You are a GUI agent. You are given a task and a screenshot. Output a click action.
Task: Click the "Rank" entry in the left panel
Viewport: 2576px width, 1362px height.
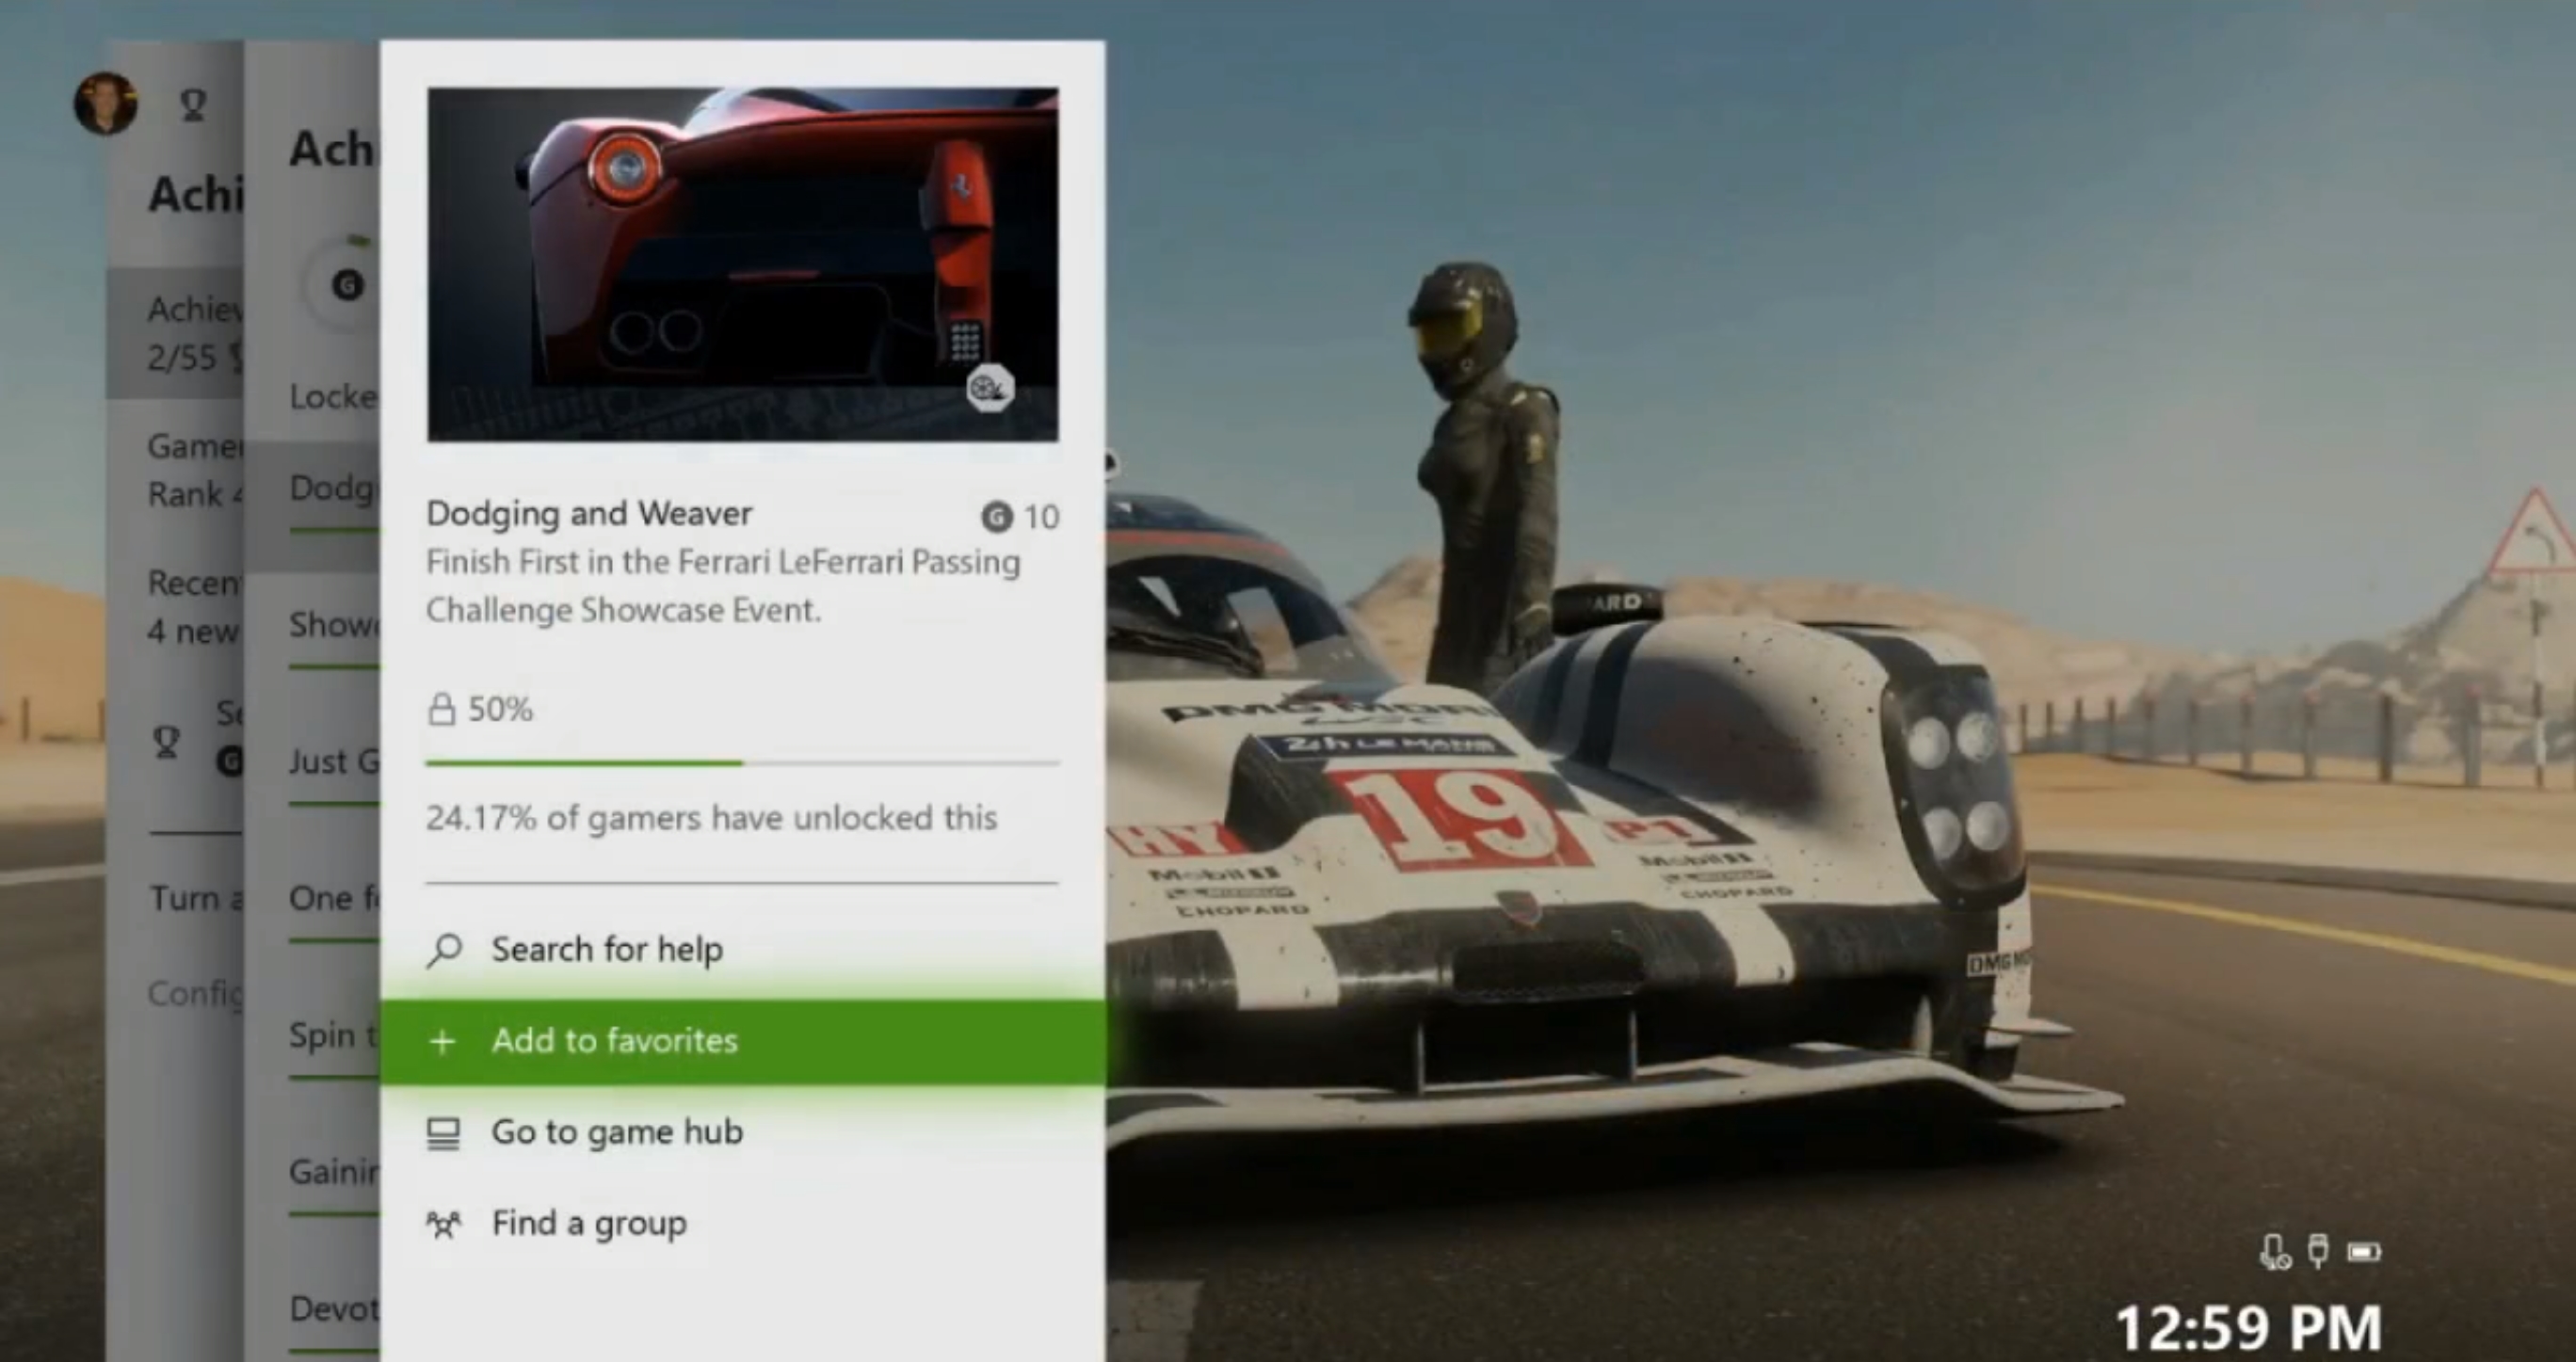coord(175,470)
